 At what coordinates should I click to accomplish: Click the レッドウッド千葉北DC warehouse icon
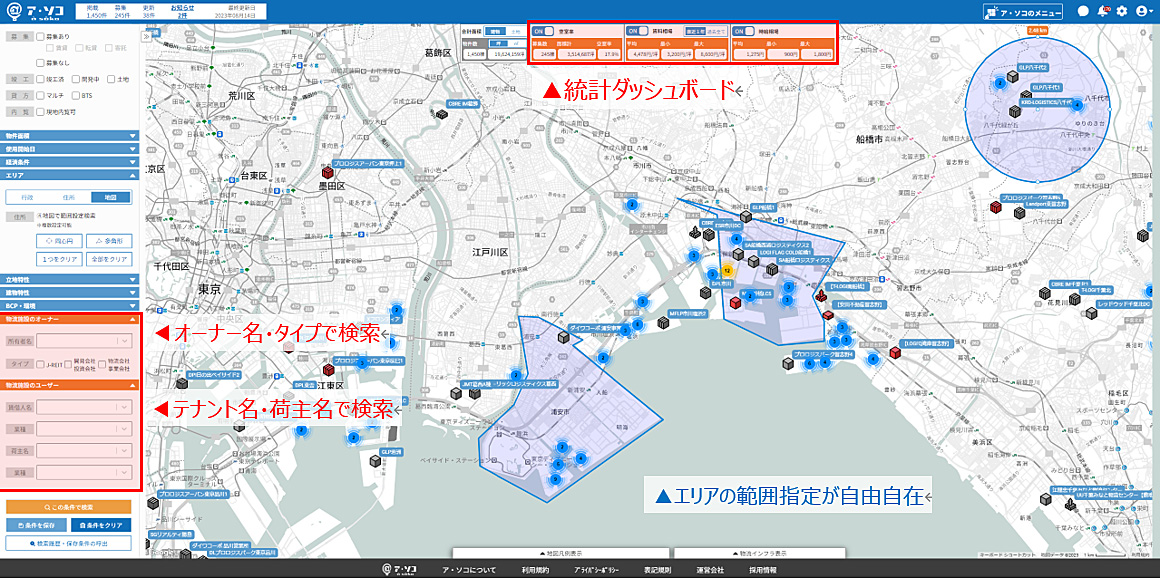1092,313
